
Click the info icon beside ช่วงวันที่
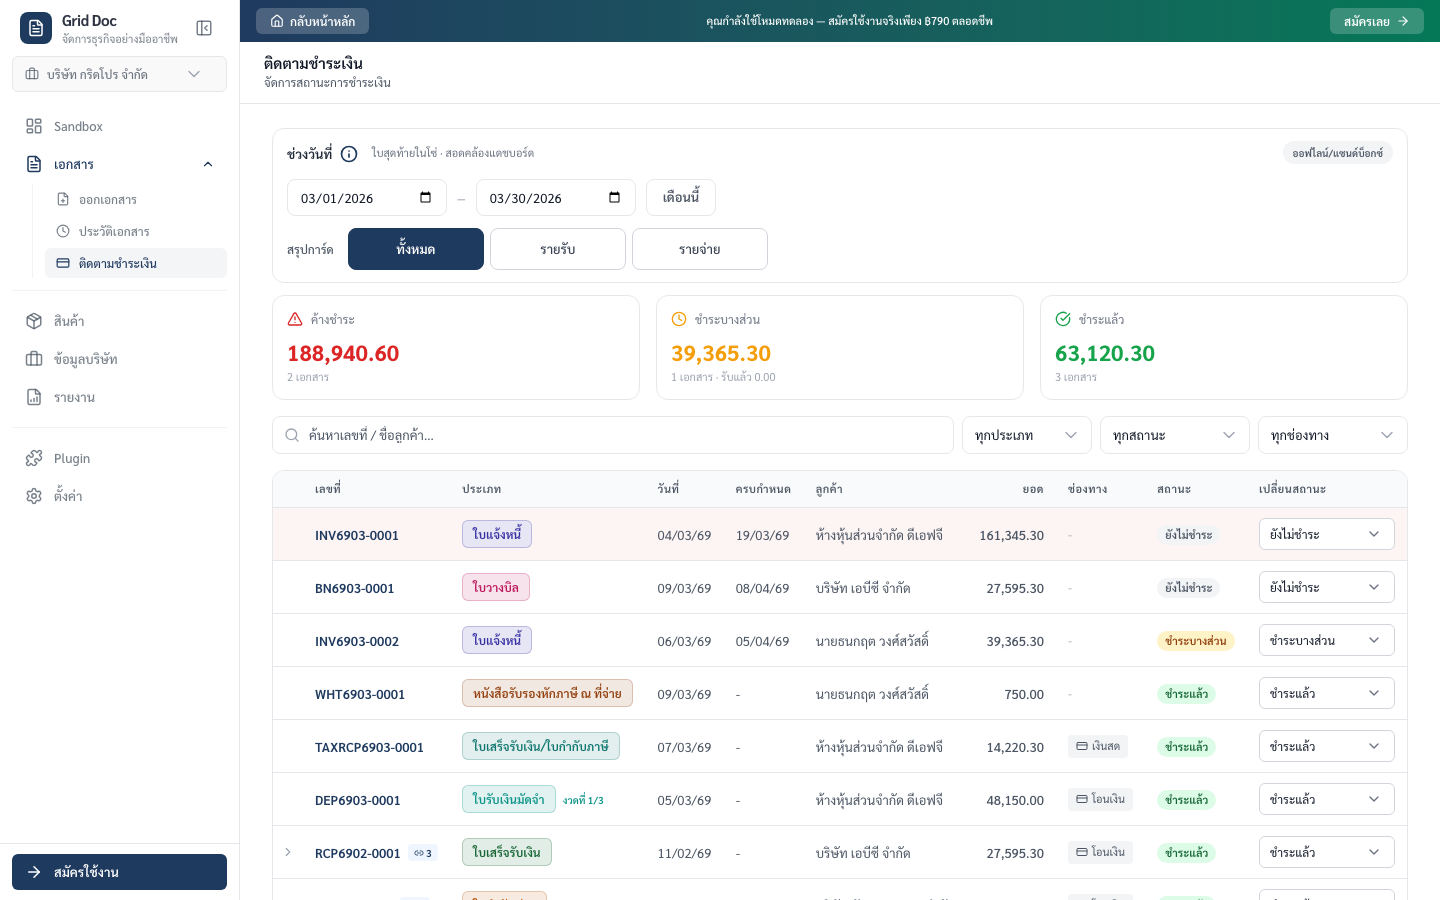[349, 154]
